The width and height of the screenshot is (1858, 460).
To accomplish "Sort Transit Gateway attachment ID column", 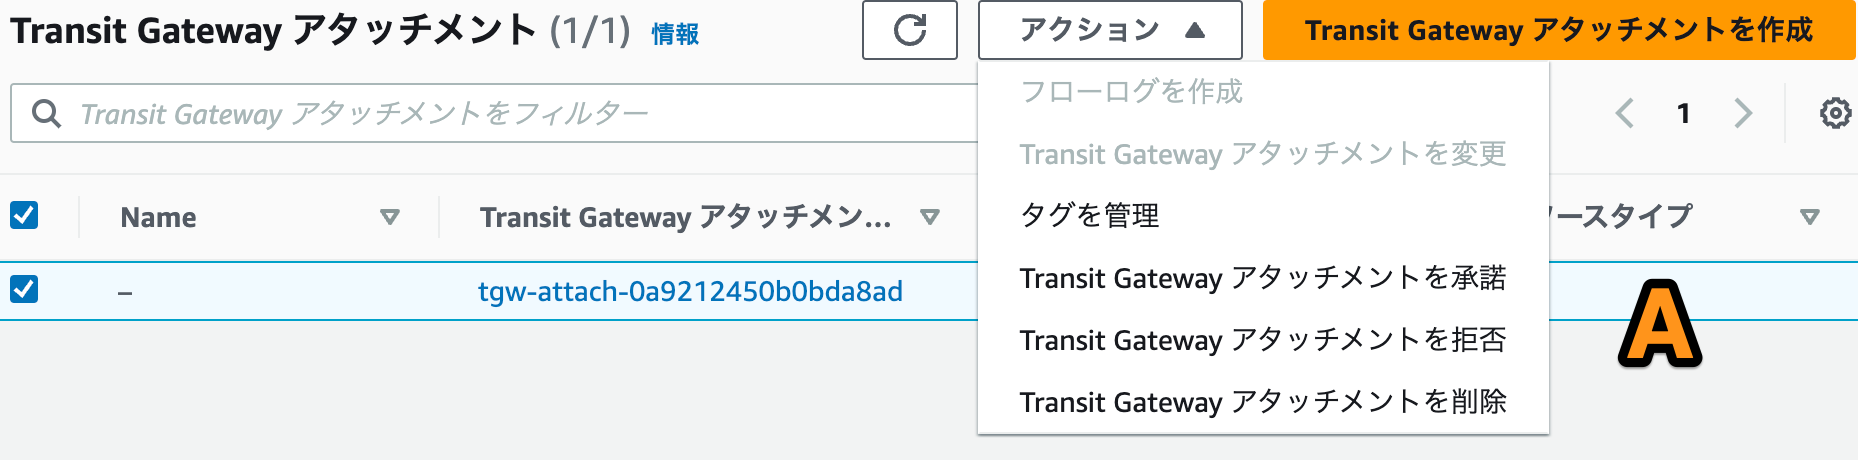I will [930, 217].
